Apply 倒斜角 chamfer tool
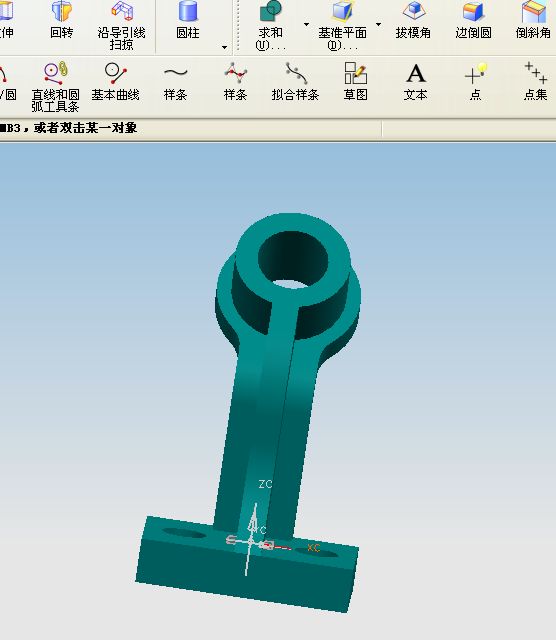Image resolution: width=556 pixels, height=640 pixels. coord(533,20)
